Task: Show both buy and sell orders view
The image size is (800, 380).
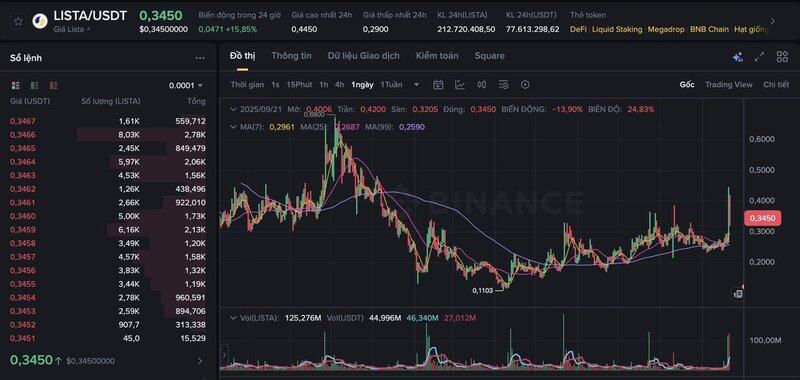Action: tap(15, 85)
